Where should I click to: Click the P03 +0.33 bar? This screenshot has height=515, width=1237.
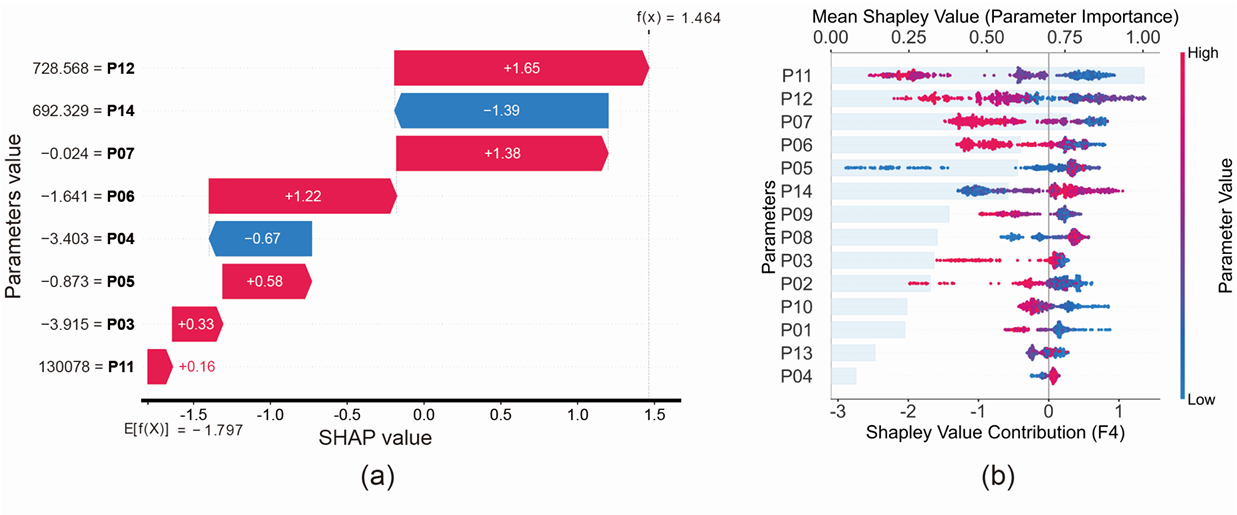[196, 324]
